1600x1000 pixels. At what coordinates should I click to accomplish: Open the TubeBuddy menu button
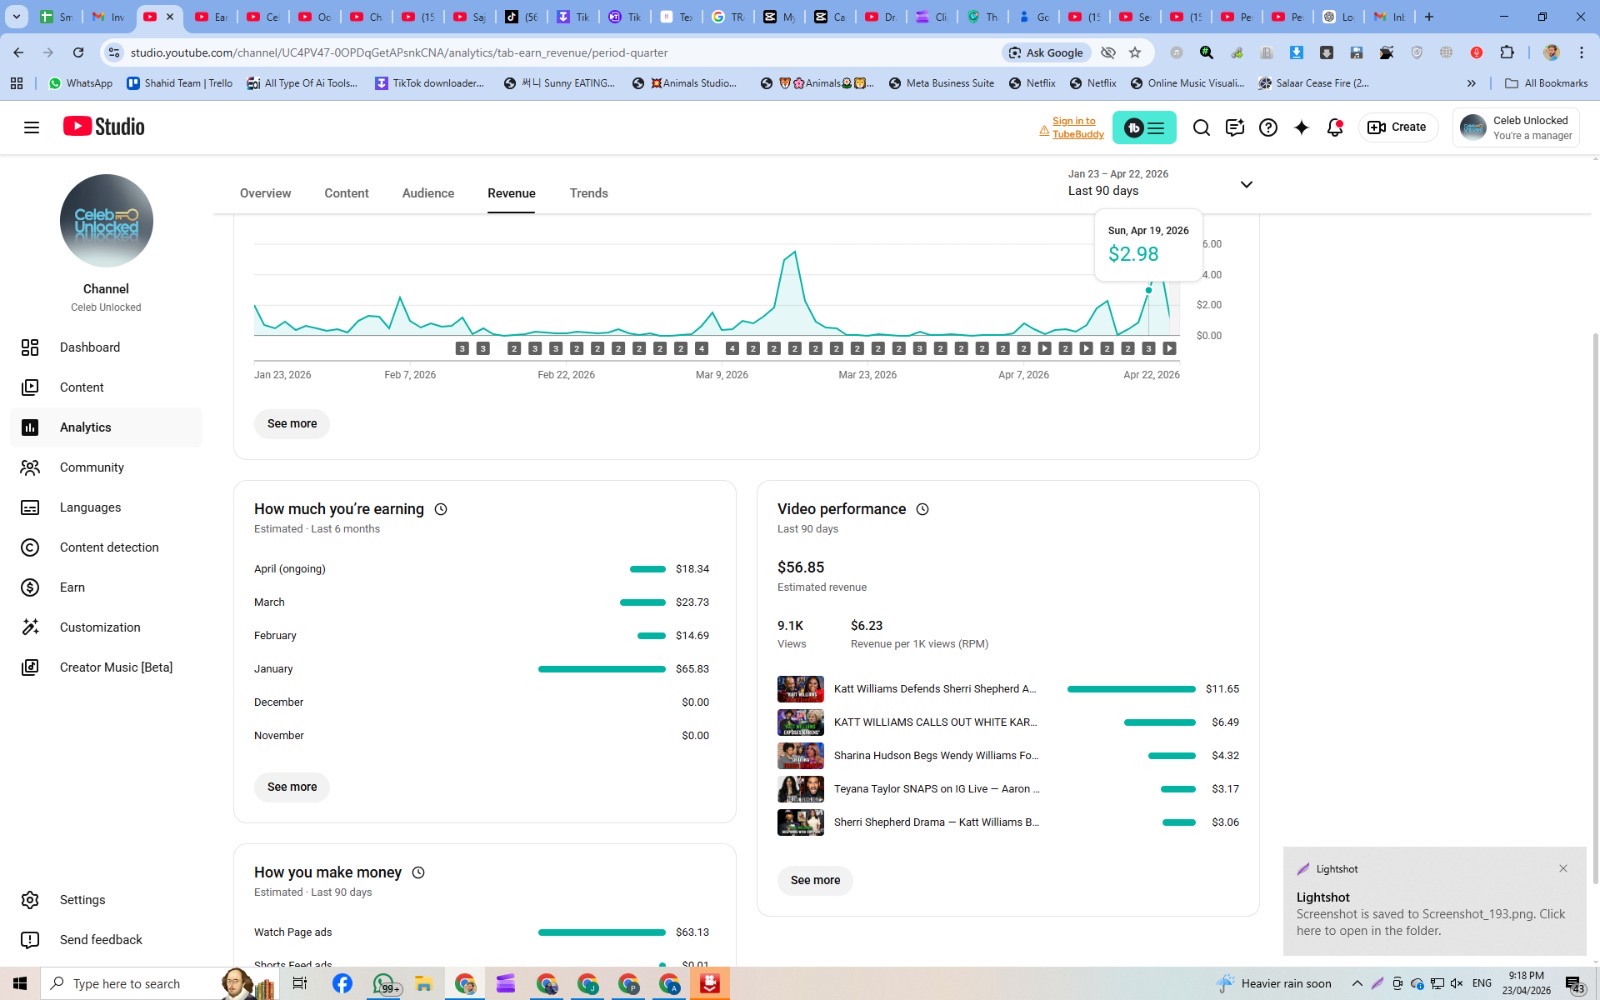click(x=1144, y=127)
